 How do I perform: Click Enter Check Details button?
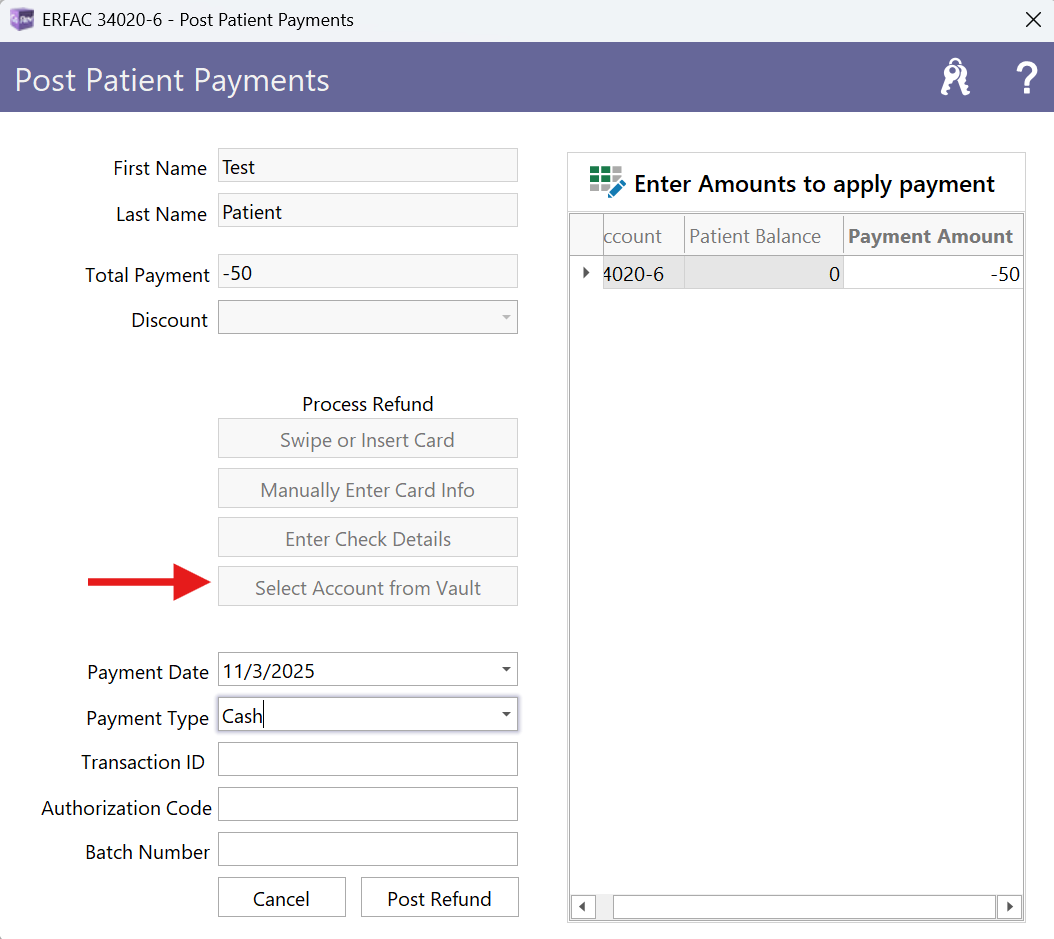pyautogui.click(x=368, y=539)
